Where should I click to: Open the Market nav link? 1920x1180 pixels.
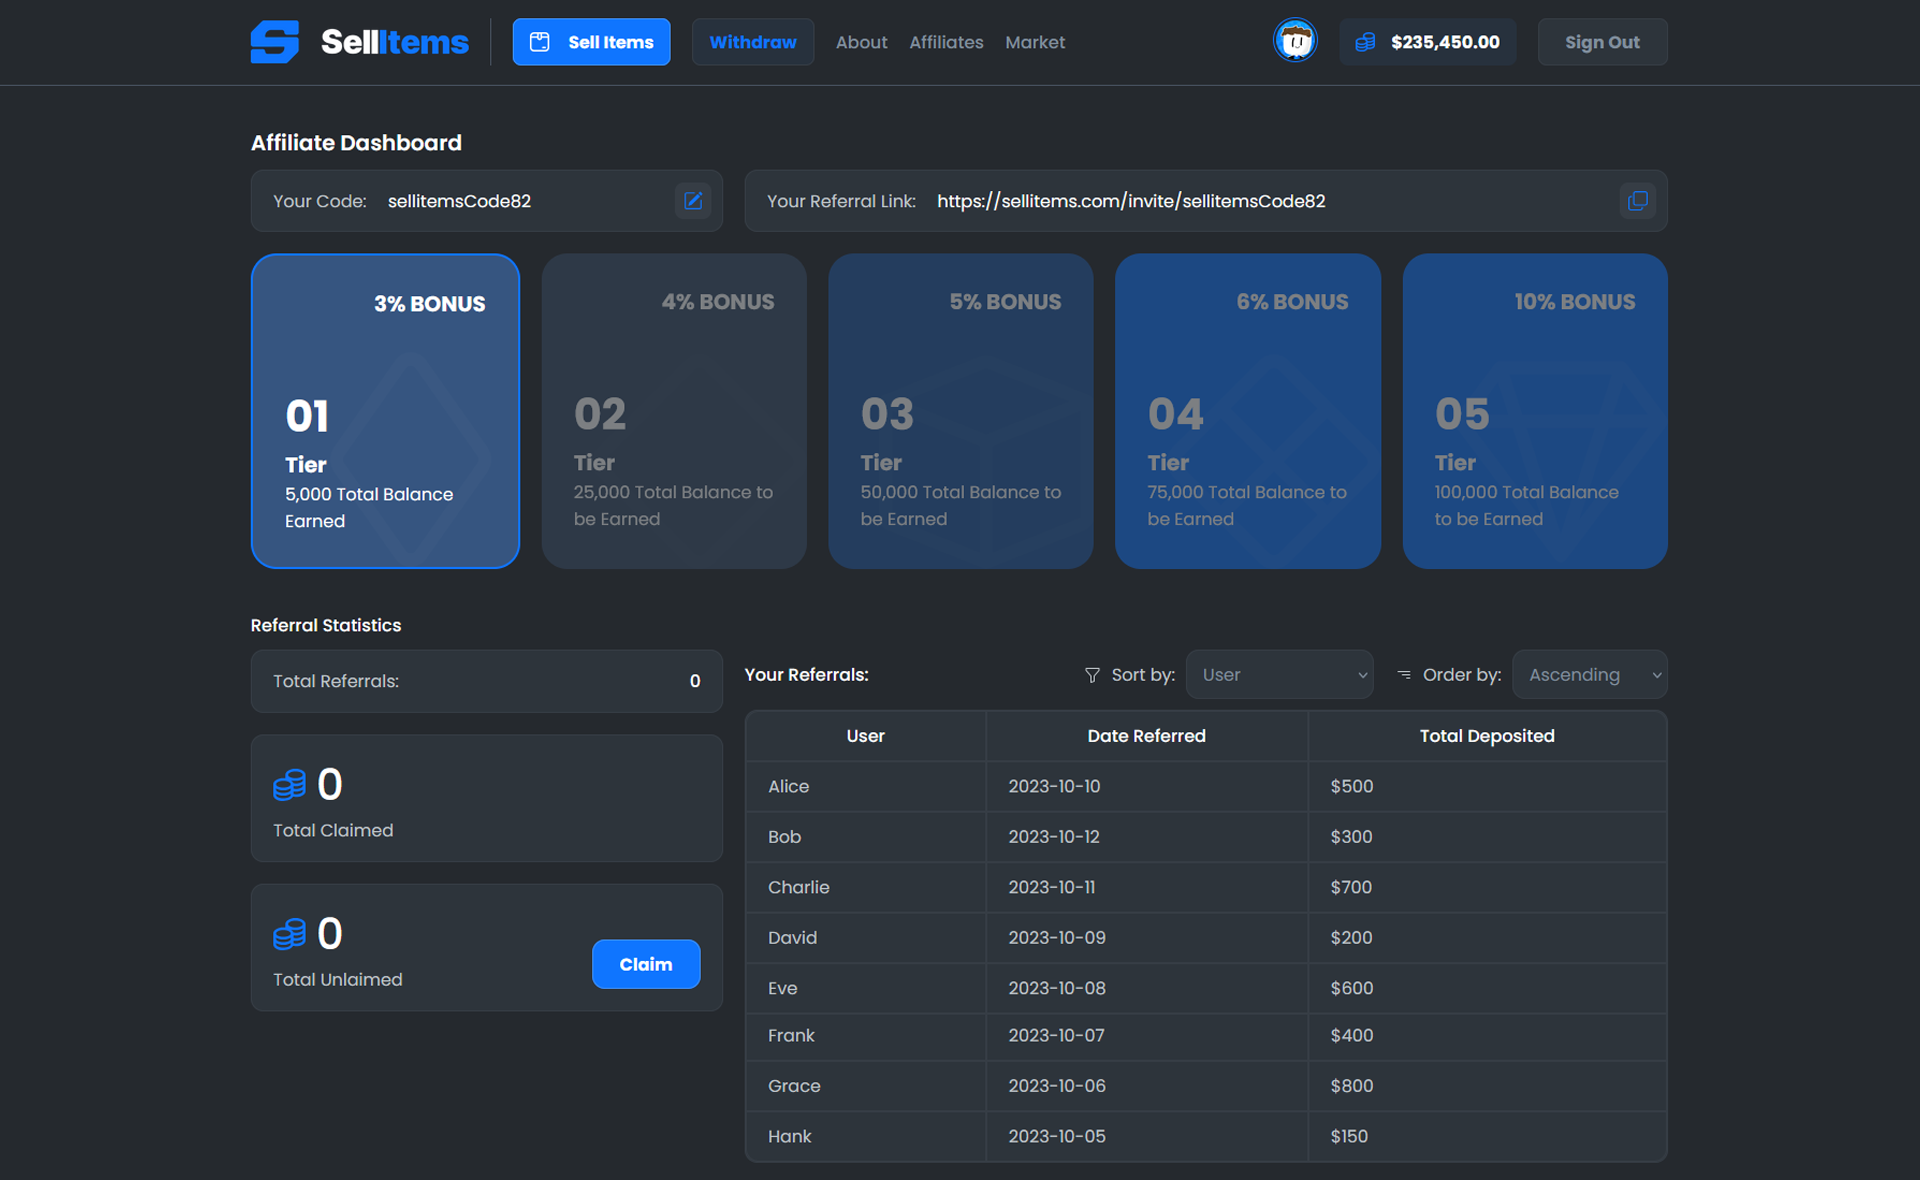[1035, 42]
